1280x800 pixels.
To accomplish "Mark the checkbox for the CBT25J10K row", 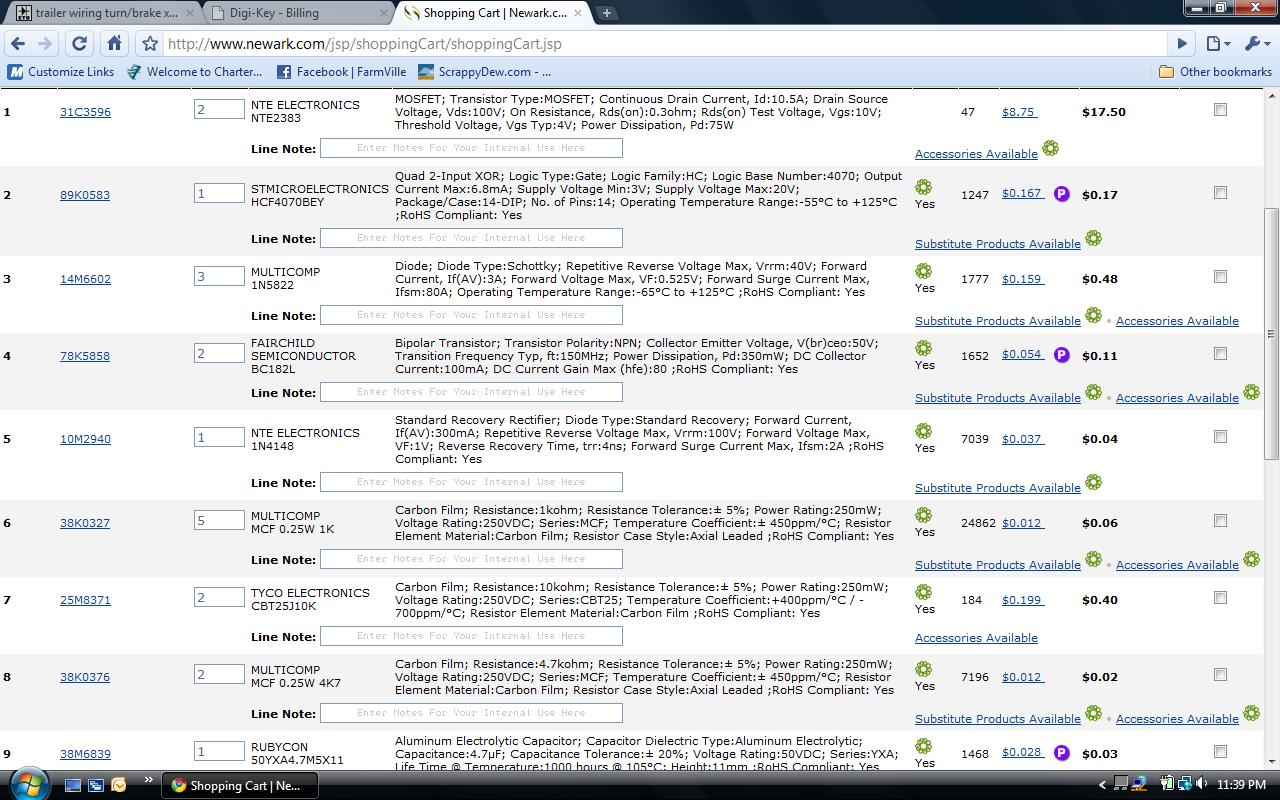I will coord(1220,598).
